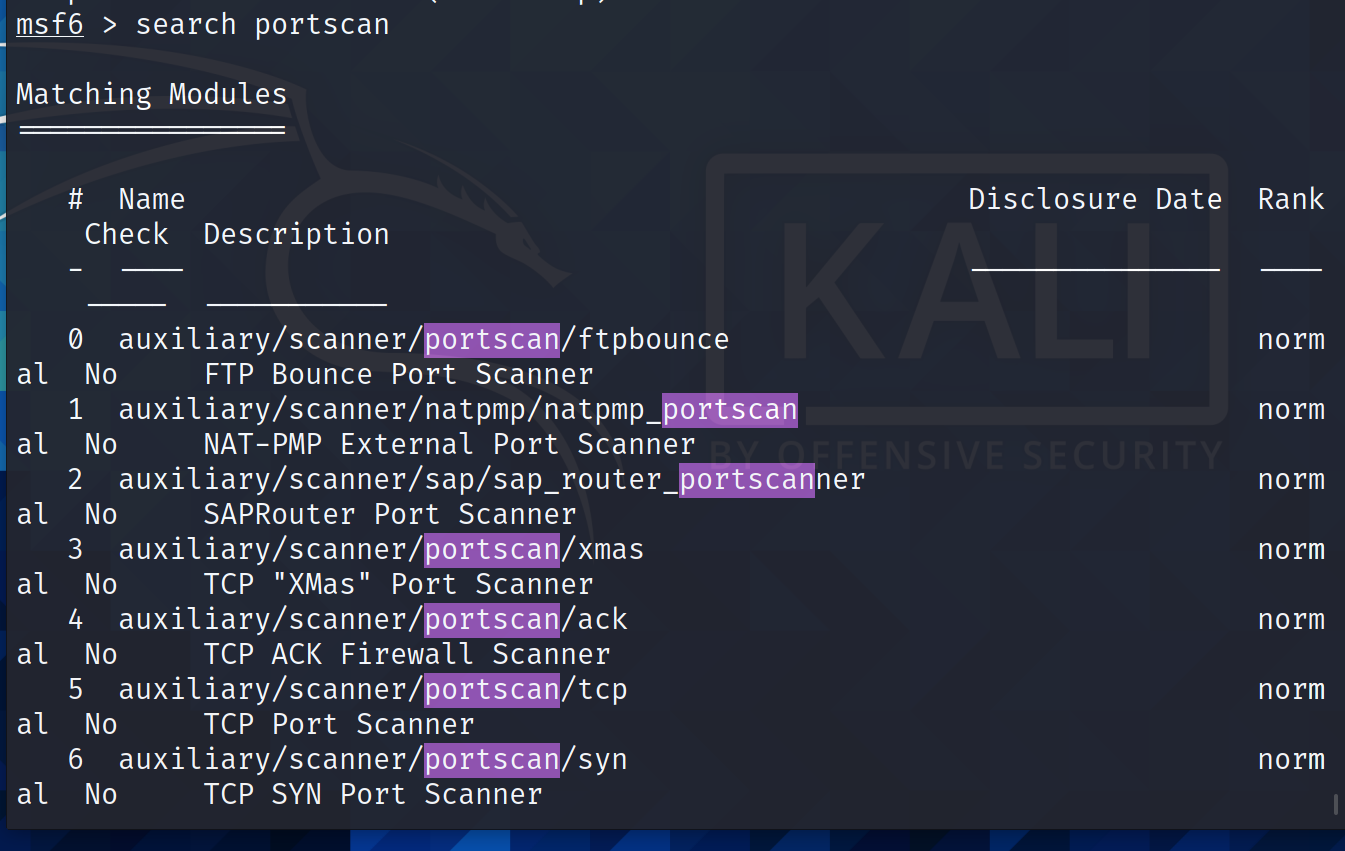1345x851 pixels.
Task: Select the portscan/tcp module path
Action: point(373,690)
